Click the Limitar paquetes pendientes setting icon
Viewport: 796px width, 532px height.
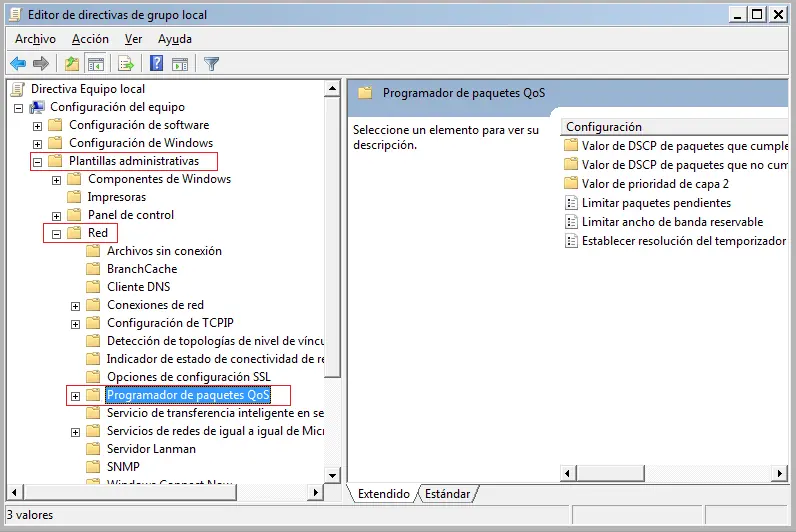[571, 203]
